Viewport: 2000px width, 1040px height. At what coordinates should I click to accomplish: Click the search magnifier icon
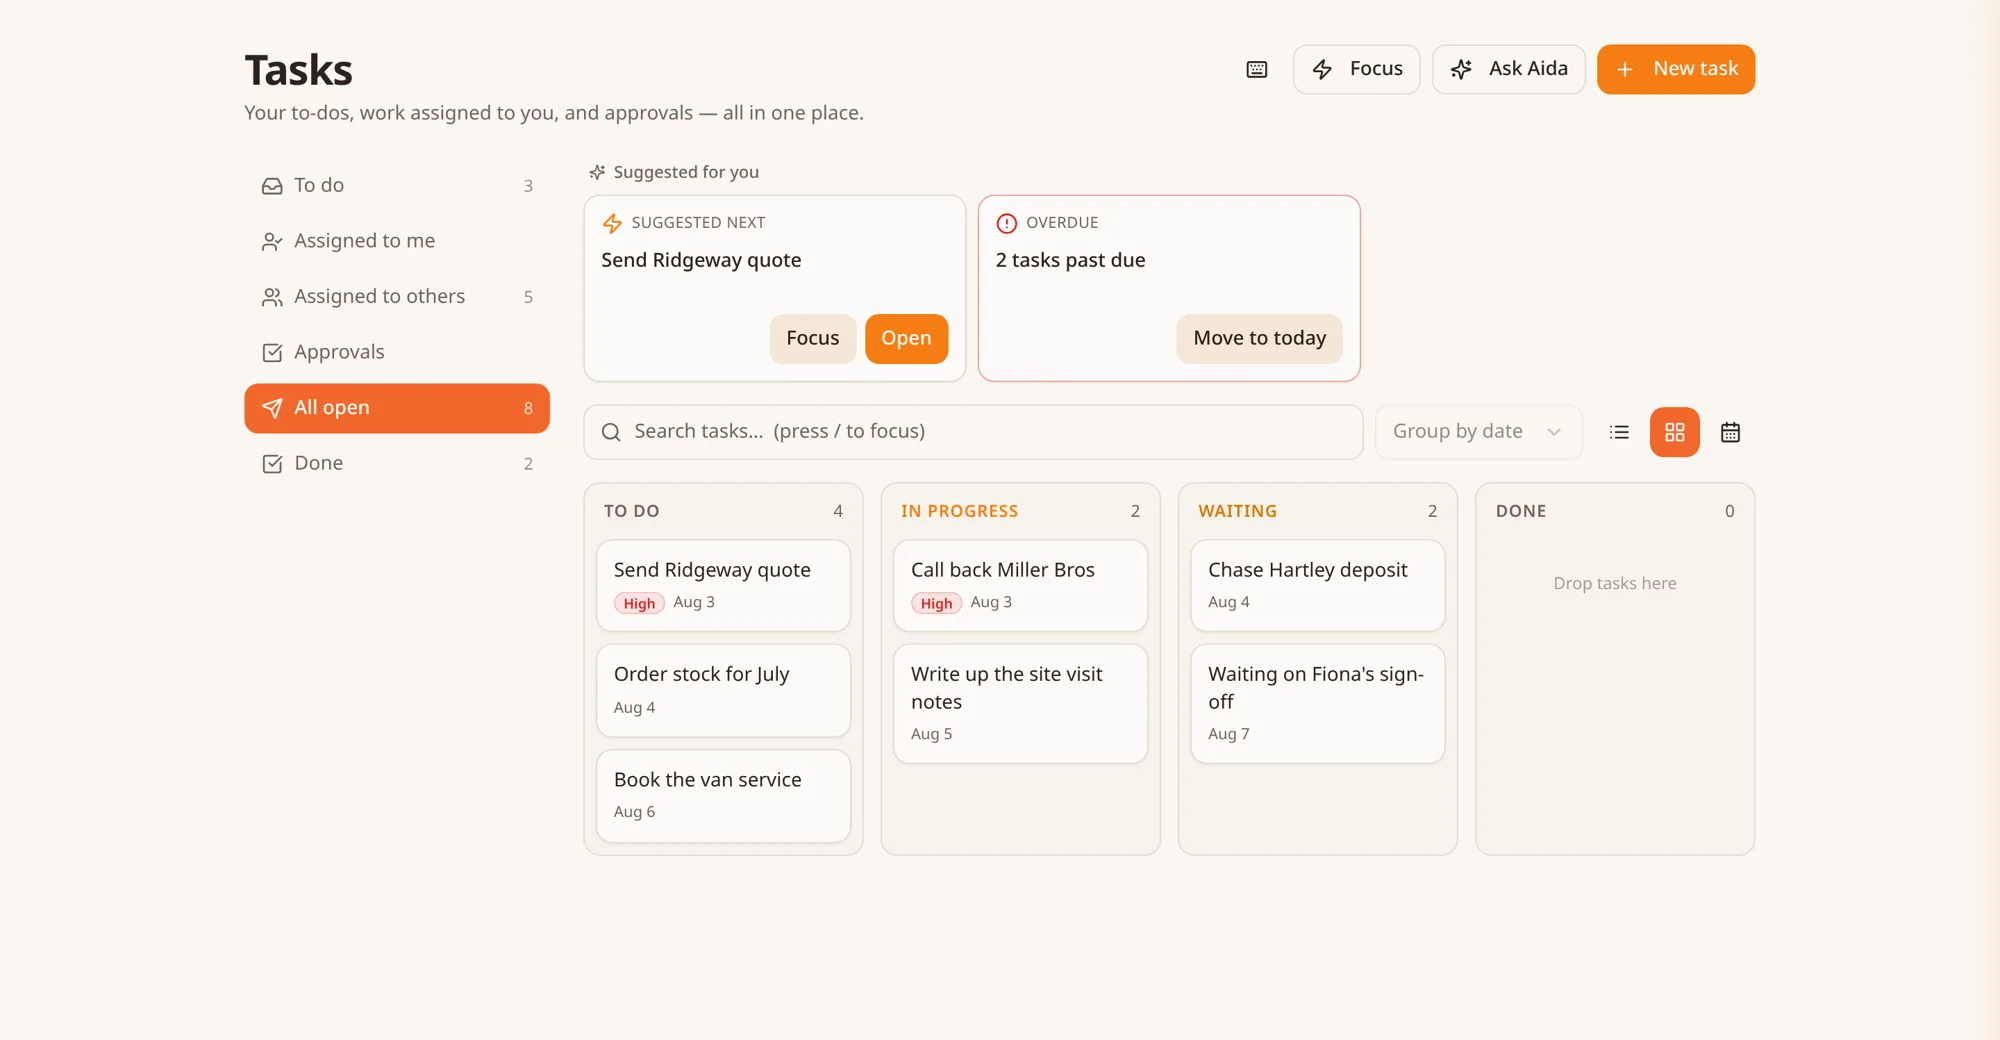pyautogui.click(x=611, y=432)
